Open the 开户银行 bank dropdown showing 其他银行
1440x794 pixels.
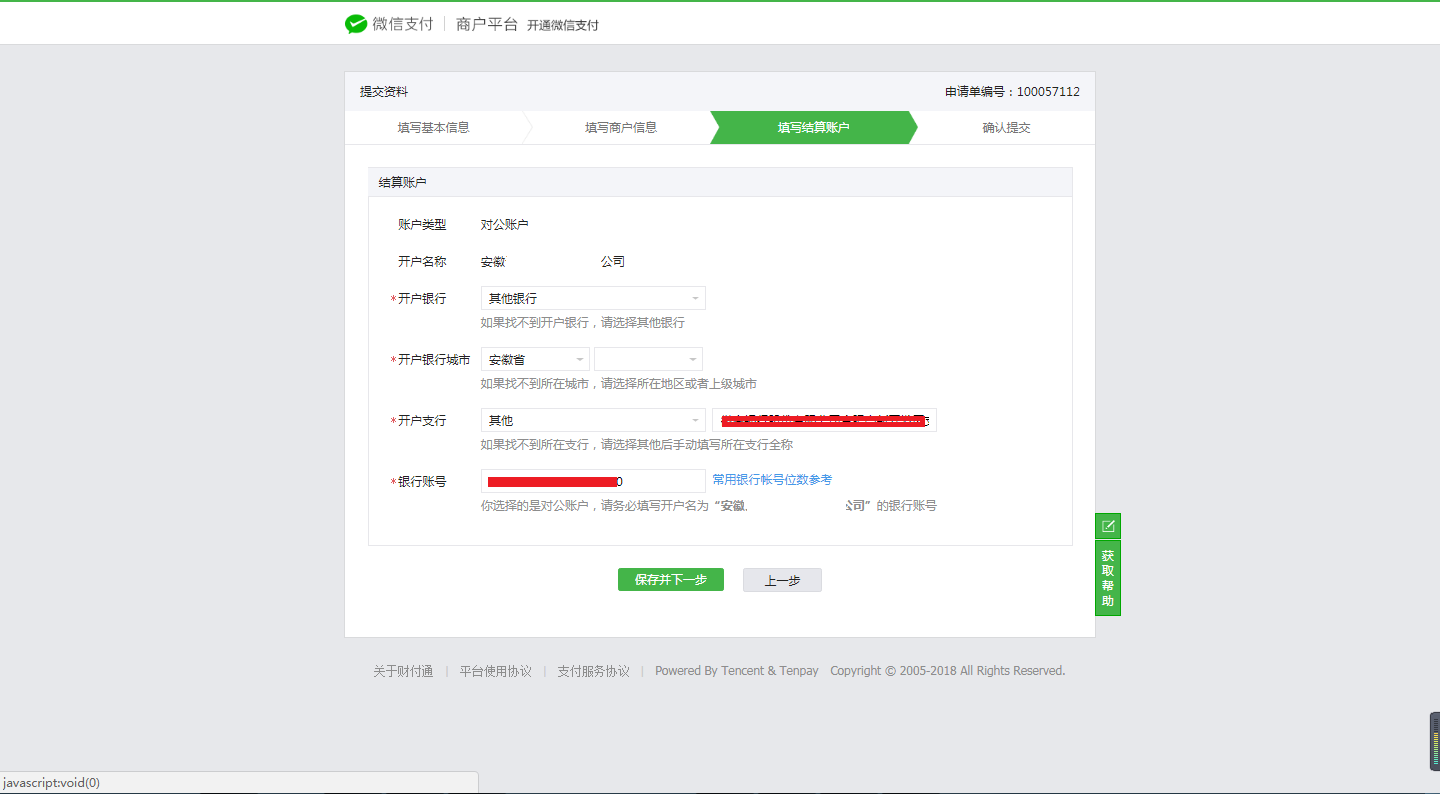coord(592,298)
